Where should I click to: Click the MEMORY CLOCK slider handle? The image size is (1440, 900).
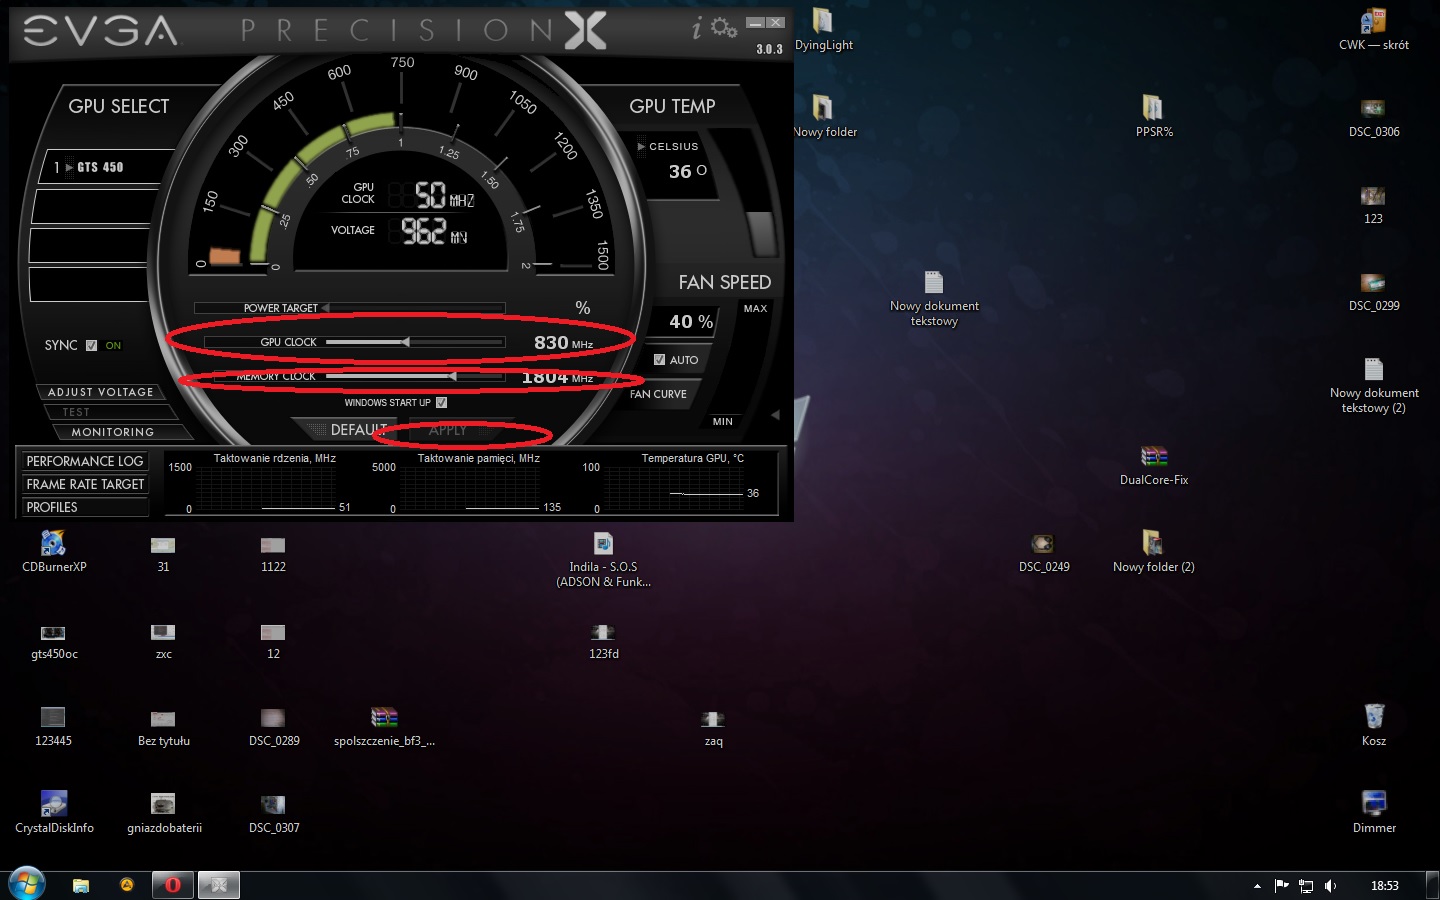click(x=453, y=376)
